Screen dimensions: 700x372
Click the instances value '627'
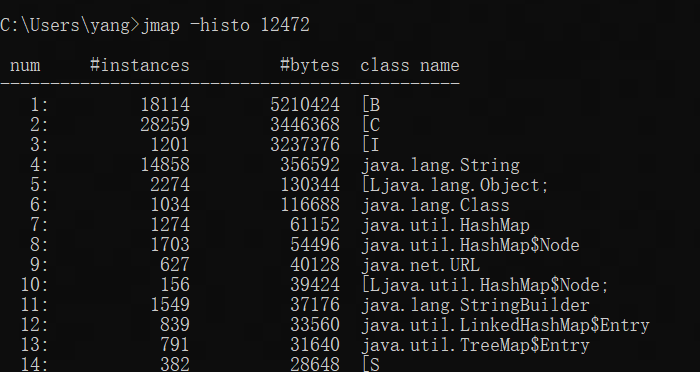(x=175, y=265)
